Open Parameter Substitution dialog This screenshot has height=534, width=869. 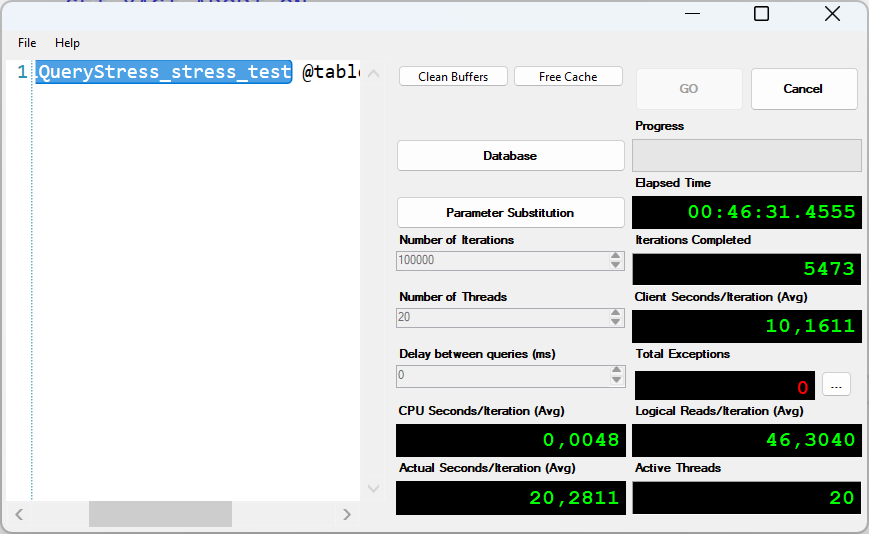[510, 213]
